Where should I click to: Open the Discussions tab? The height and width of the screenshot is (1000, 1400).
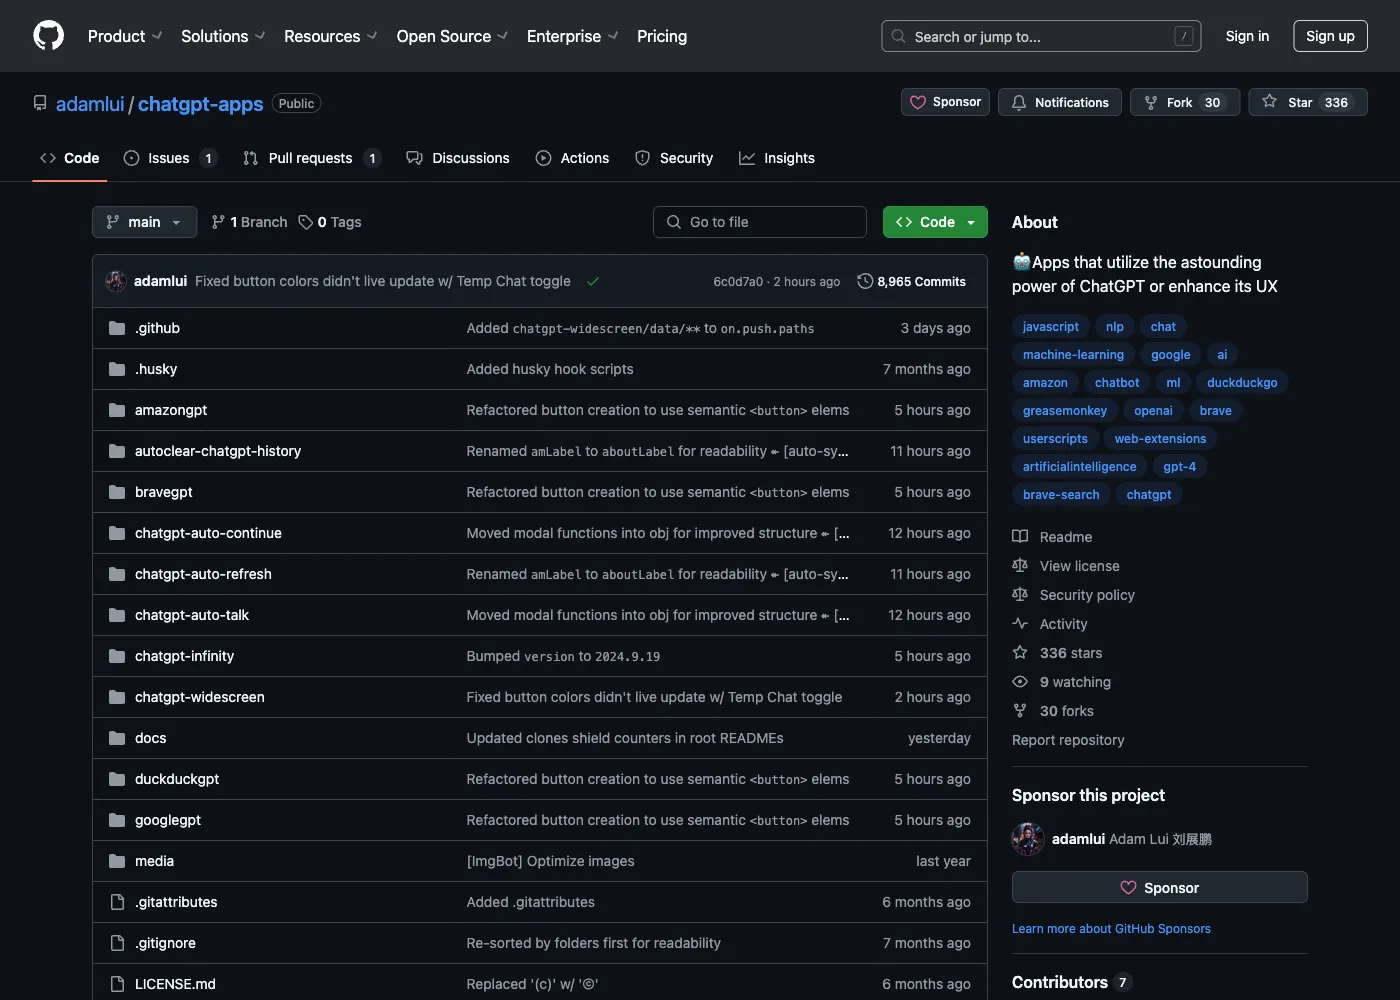click(x=458, y=158)
